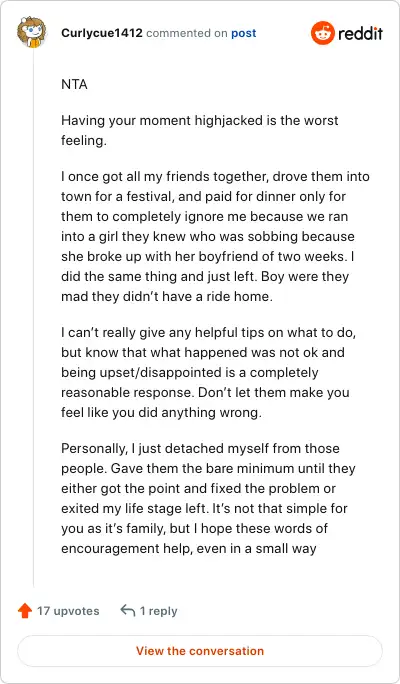Upvote with the orange arrow icon
400x684 pixels.
point(25,611)
